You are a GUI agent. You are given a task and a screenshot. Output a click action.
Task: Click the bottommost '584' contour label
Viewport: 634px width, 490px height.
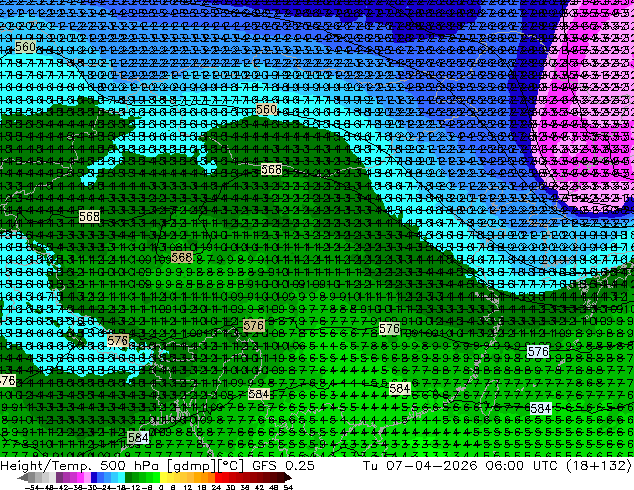138,437
